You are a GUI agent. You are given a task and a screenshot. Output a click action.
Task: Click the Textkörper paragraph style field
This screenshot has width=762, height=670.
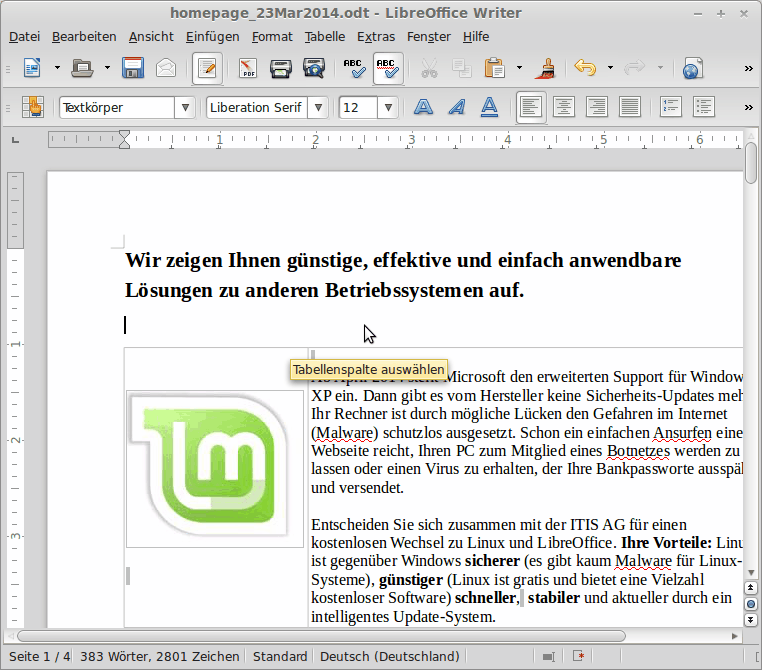click(117, 107)
